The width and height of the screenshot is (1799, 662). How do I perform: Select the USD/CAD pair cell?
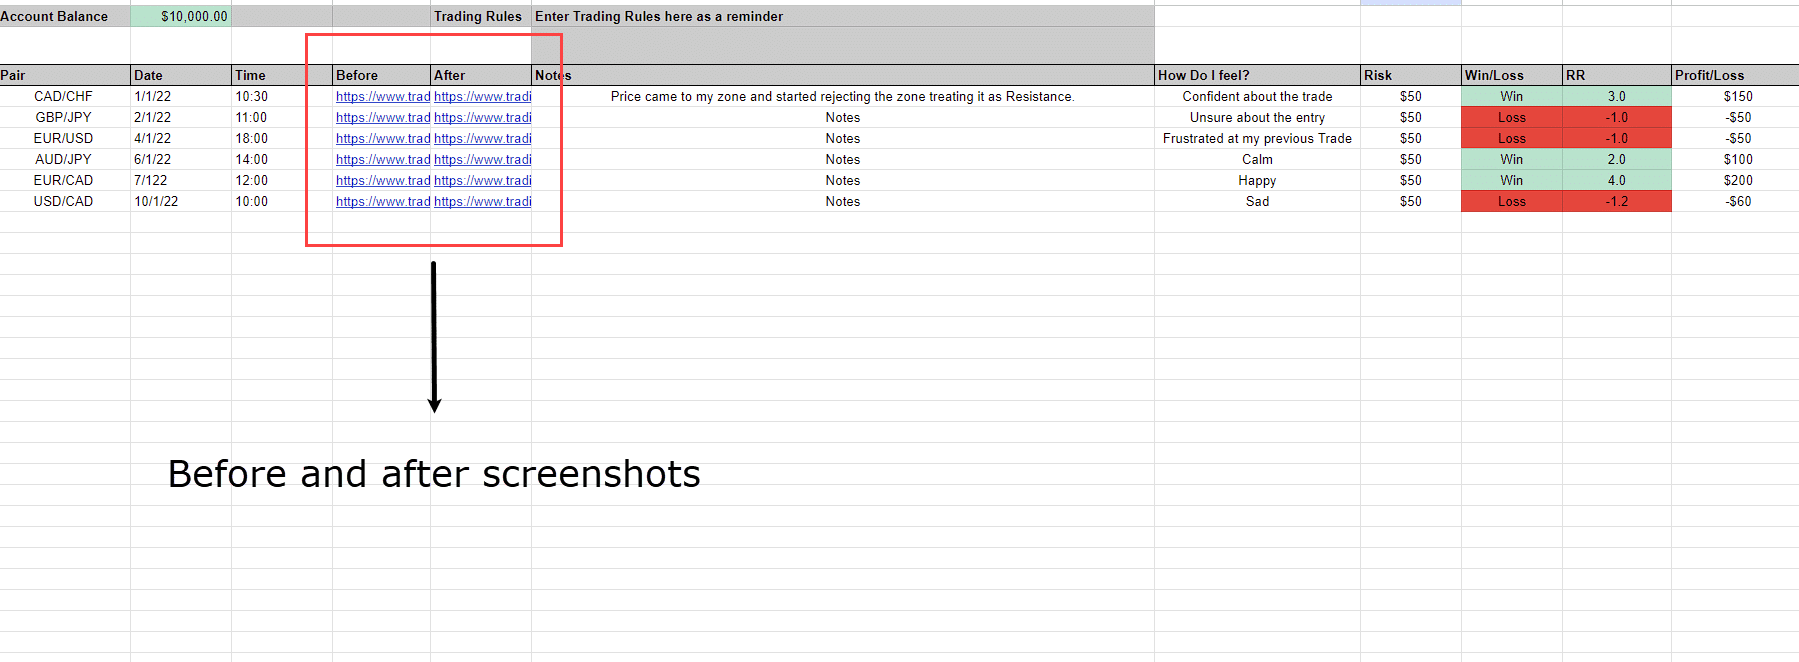coord(65,202)
